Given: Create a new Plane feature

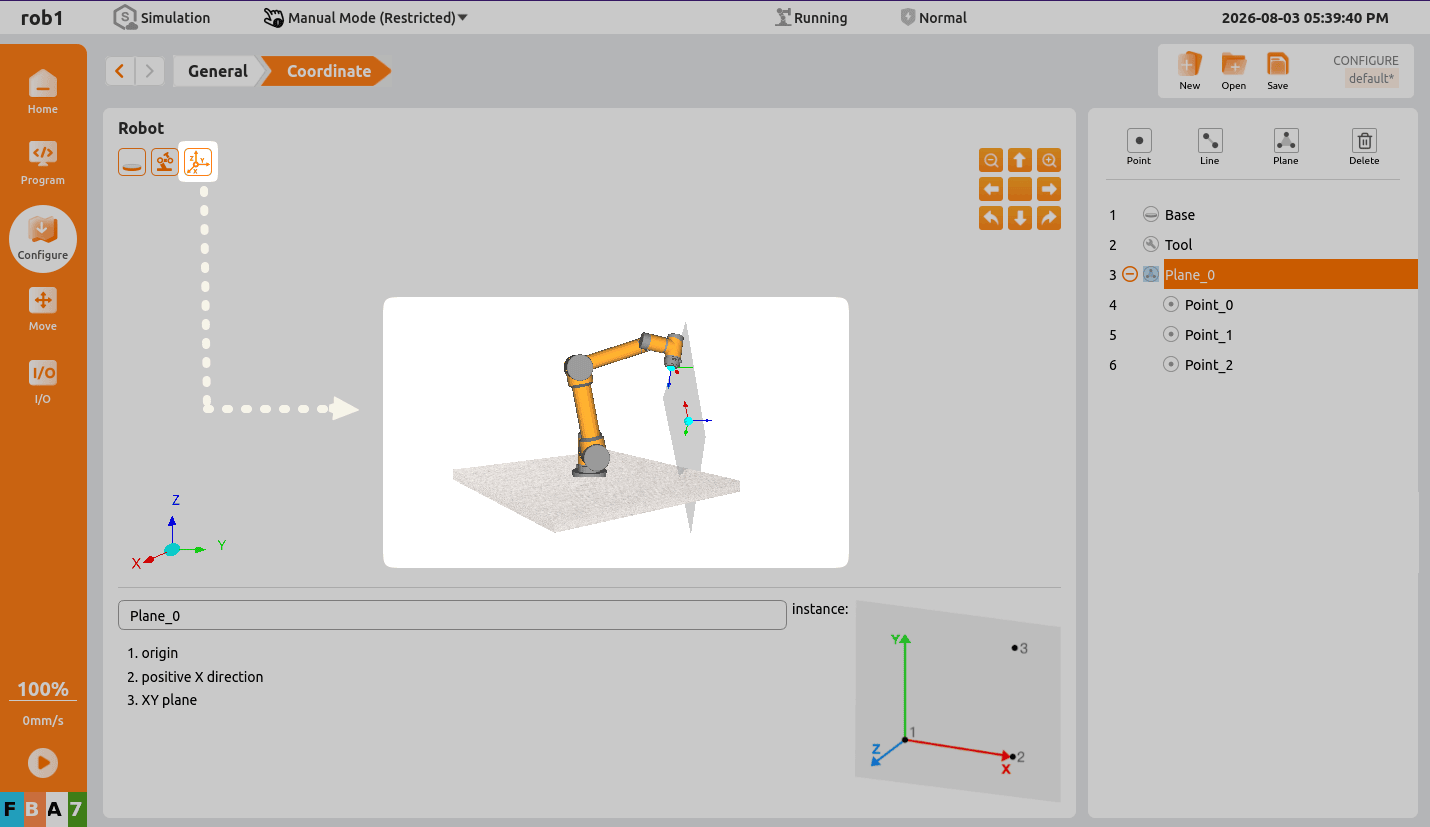Looking at the screenshot, I should (1286, 147).
